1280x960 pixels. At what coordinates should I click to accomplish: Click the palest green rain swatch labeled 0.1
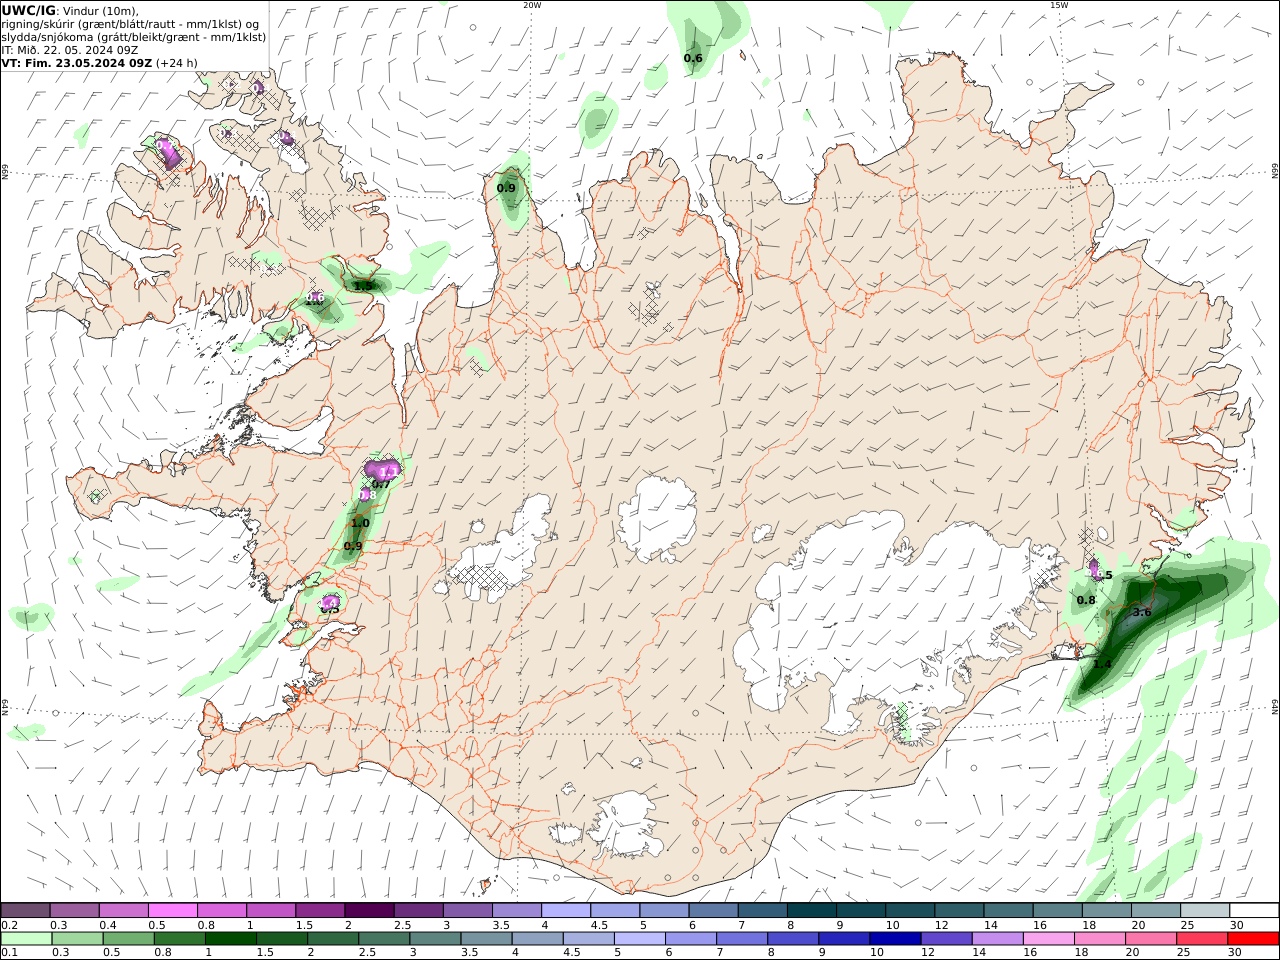[26, 939]
